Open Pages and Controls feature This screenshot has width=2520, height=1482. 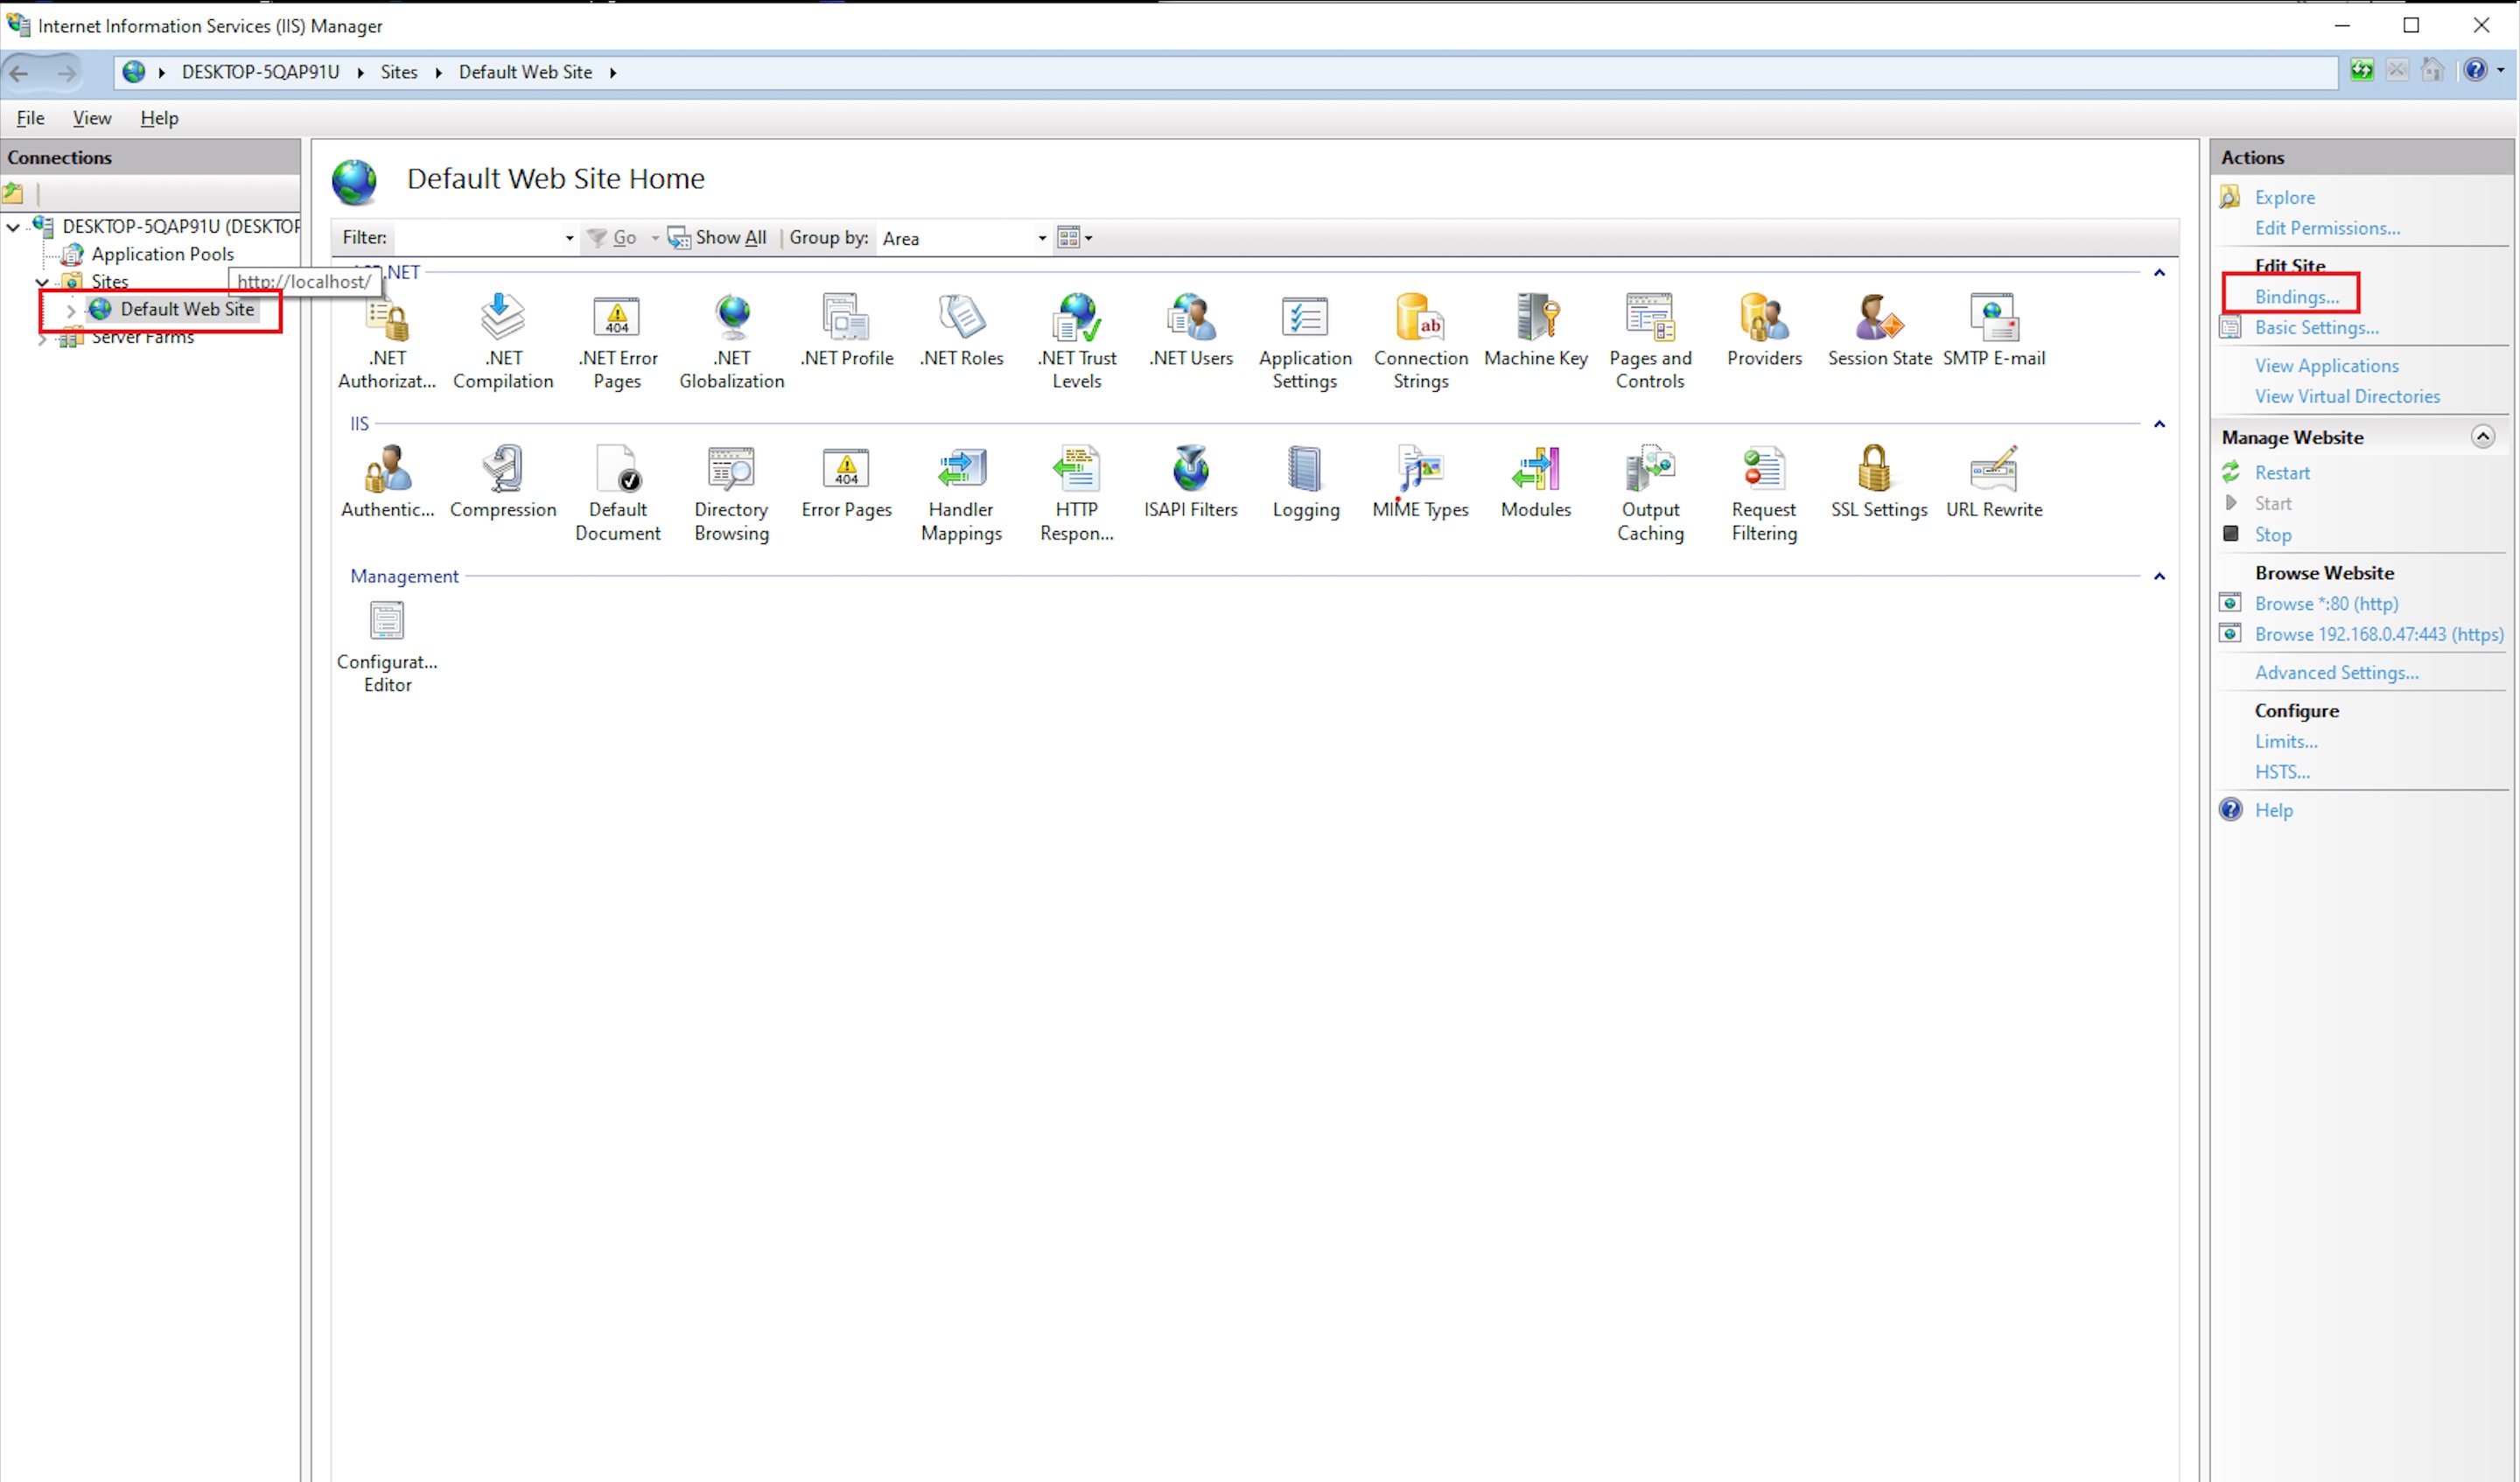click(x=1650, y=342)
